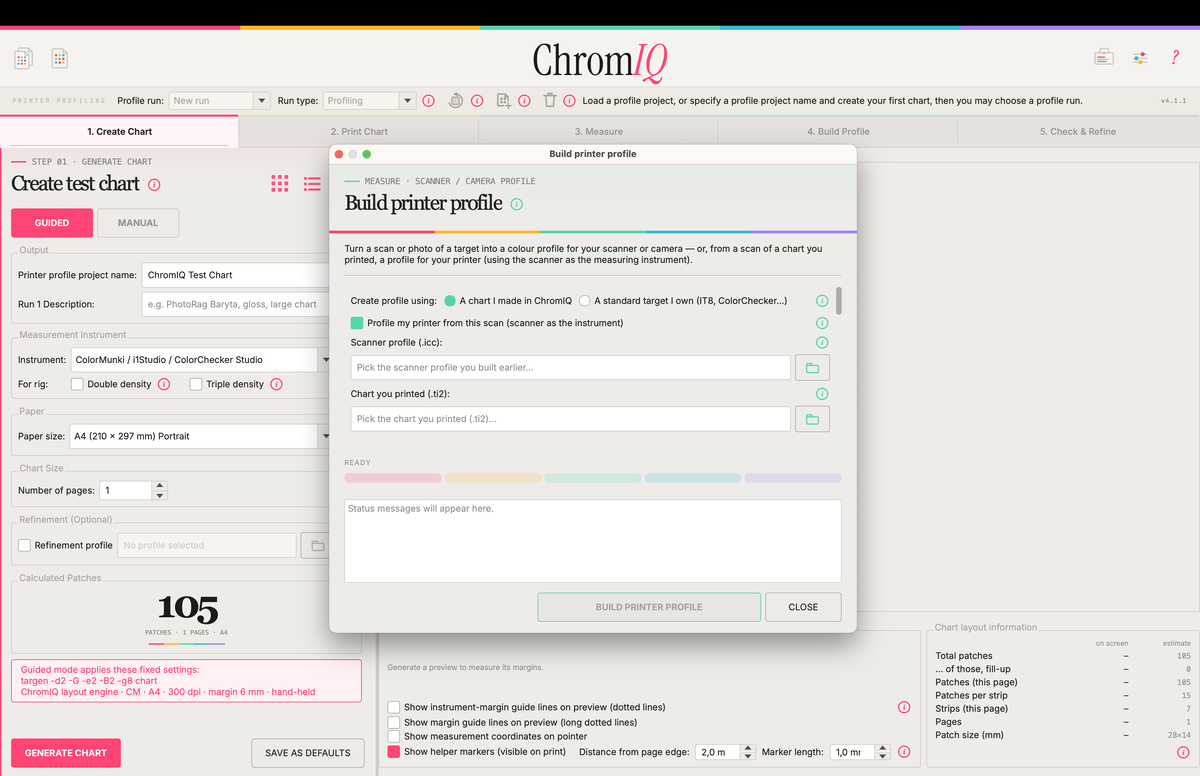Click BUILD PRINTER PROFILE button
The image size is (1200, 776).
click(649, 607)
